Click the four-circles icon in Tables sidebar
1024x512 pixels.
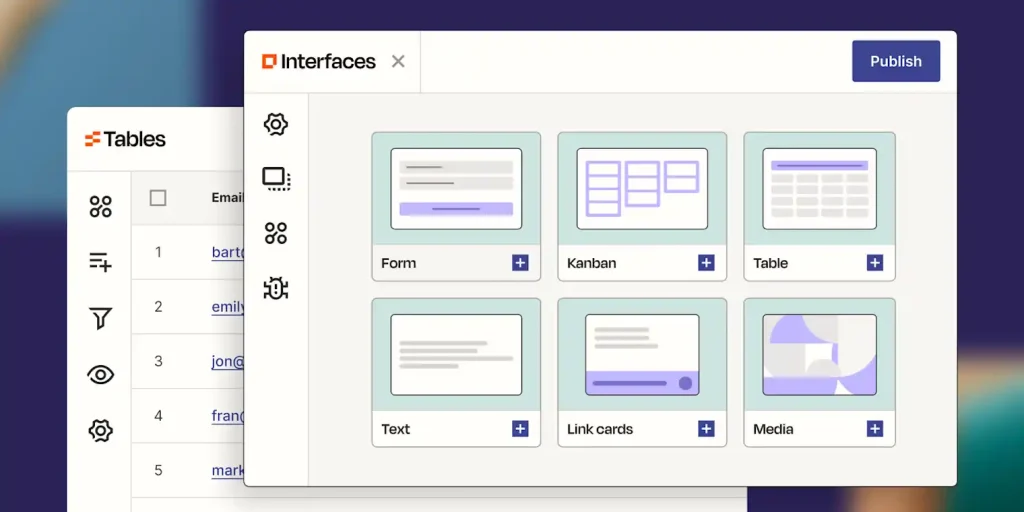click(100, 207)
